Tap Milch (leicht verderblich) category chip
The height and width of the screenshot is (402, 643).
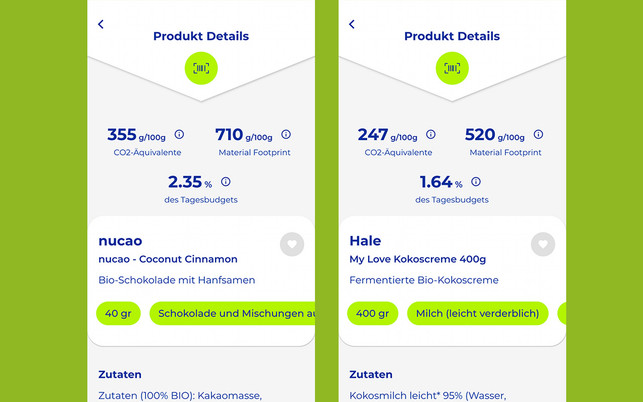tap(477, 313)
